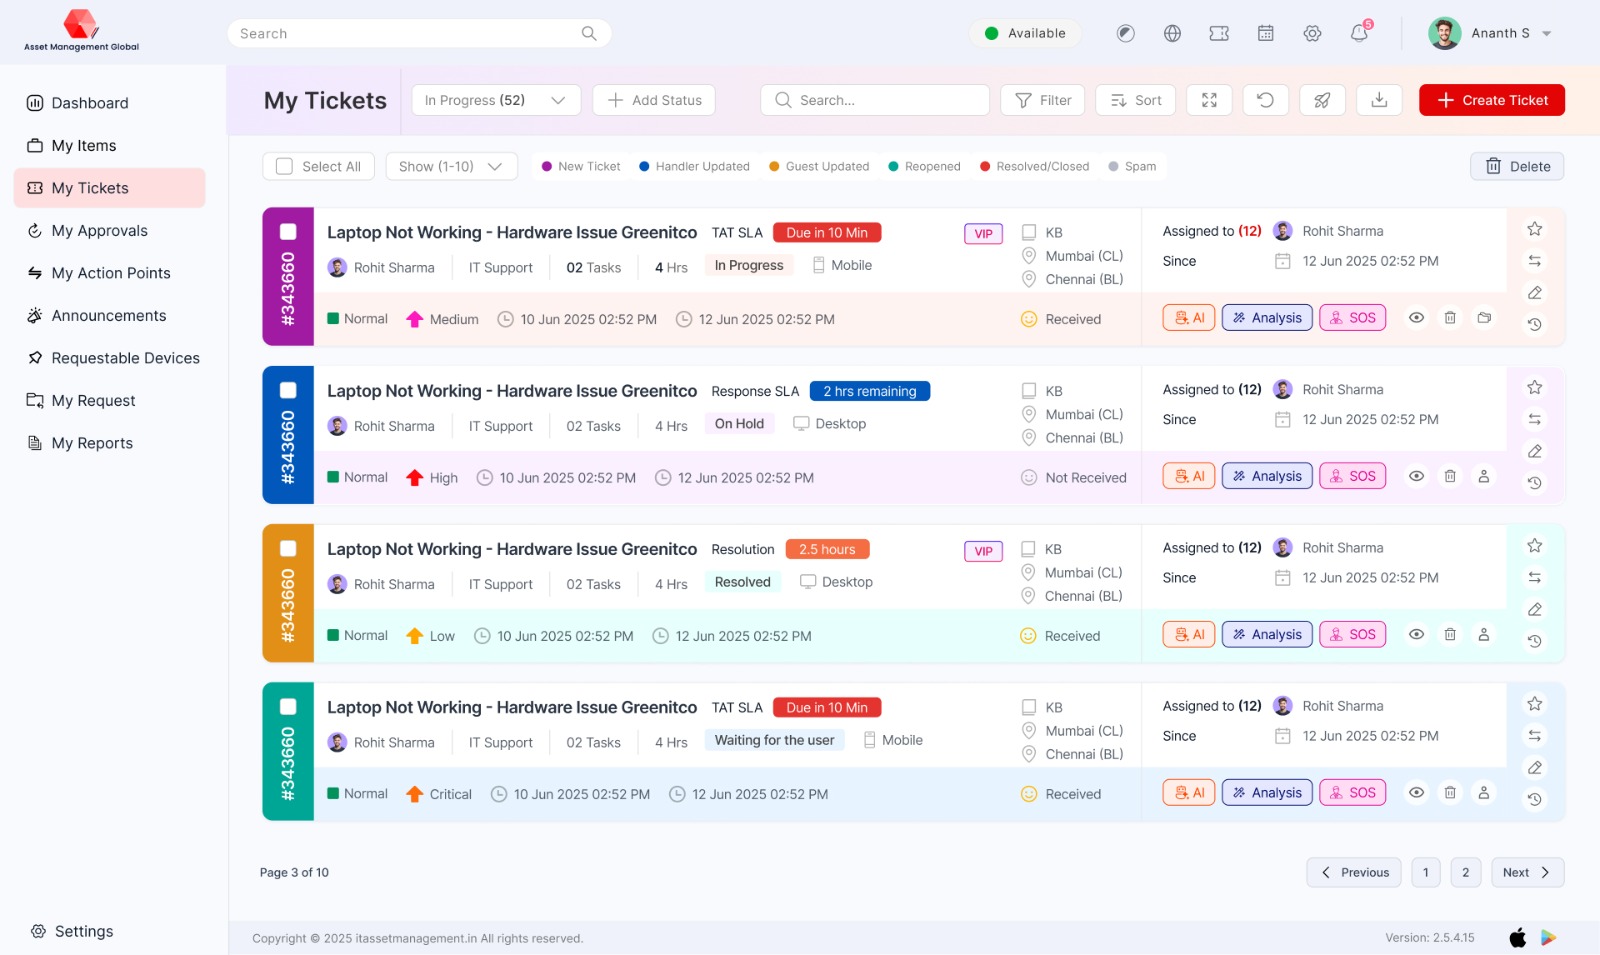Click the Create Ticket button

pyautogui.click(x=1491, y=100)
